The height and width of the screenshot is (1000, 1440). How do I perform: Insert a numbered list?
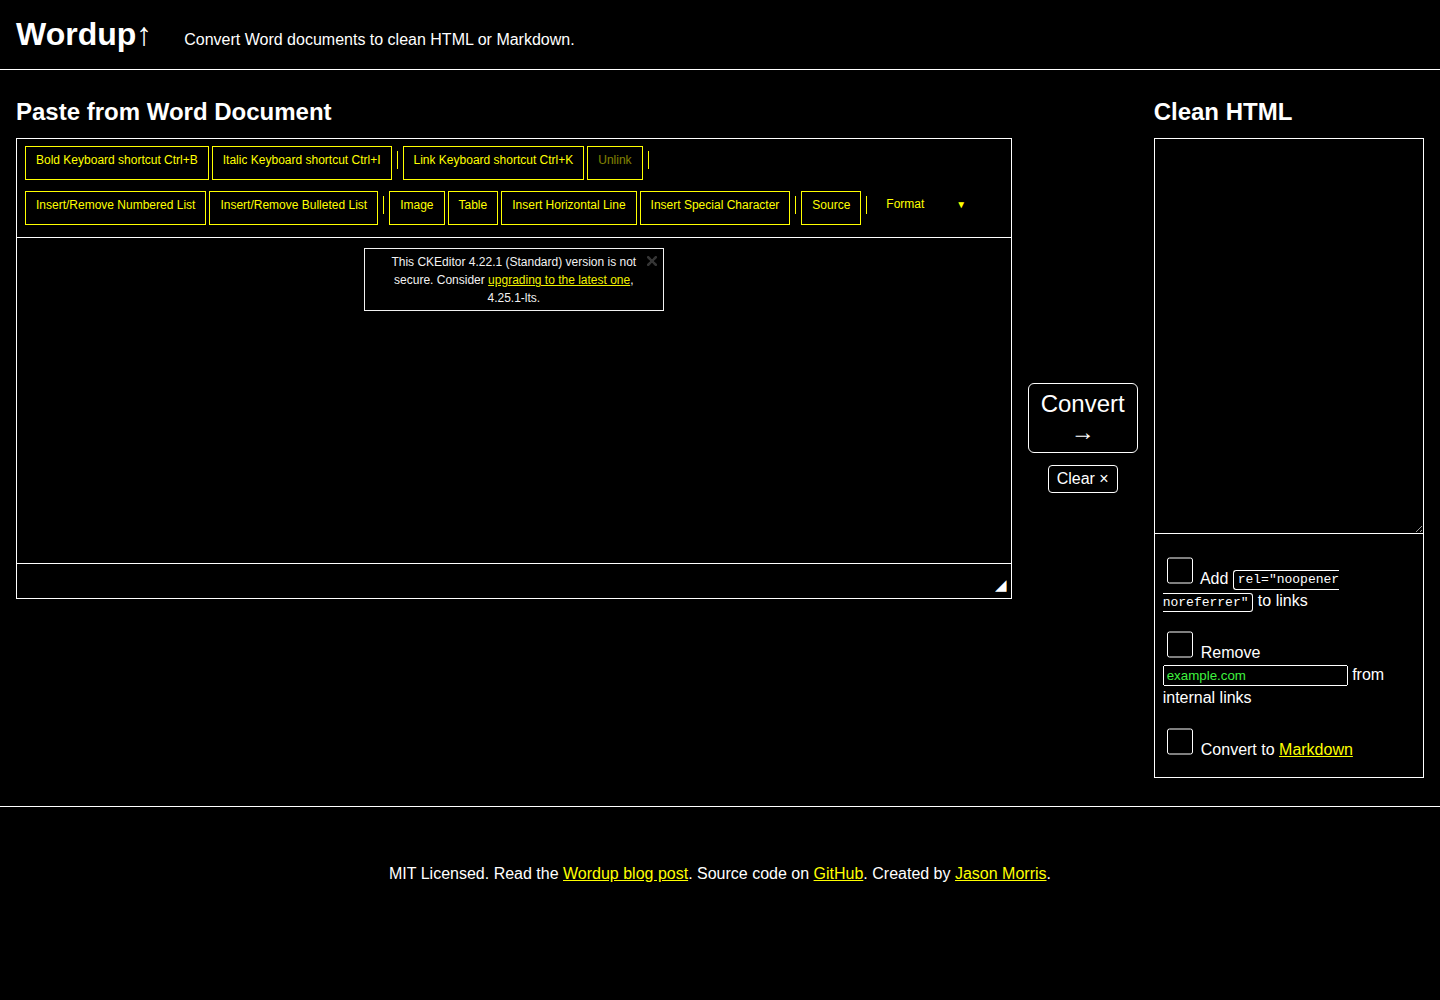coord(115,206)
